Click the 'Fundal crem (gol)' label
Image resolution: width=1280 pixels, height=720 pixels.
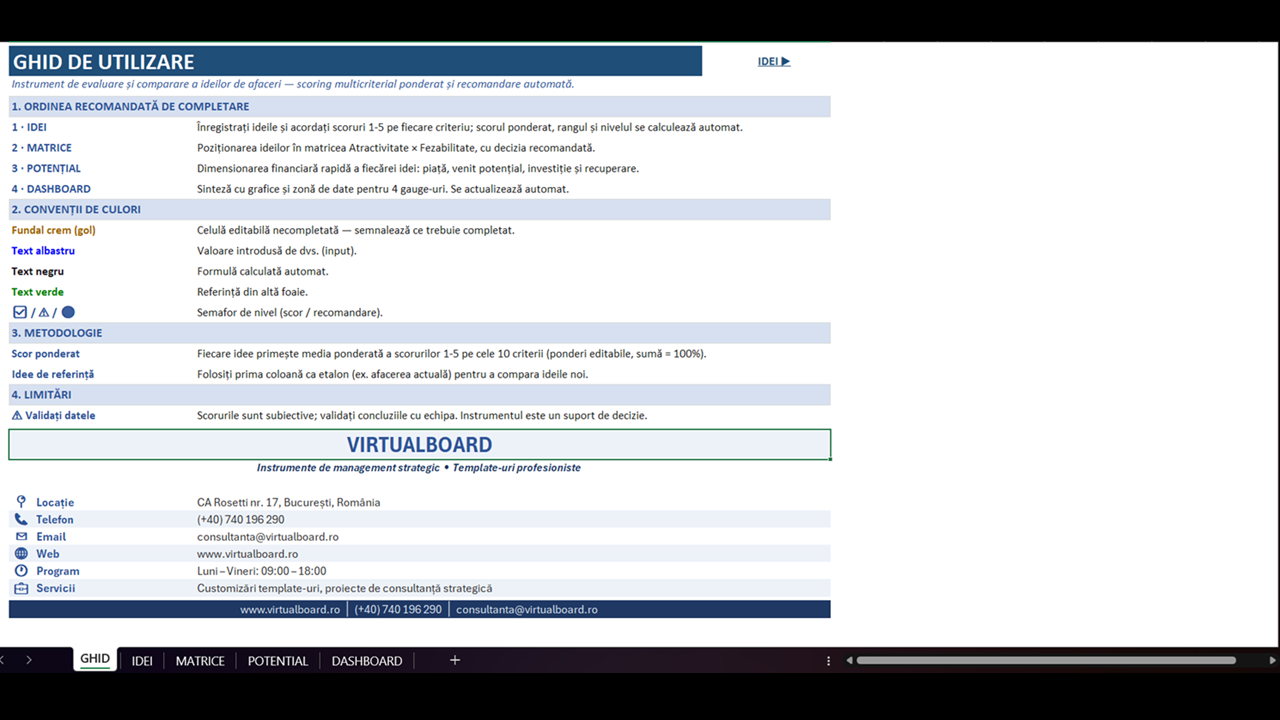pyautogui.click(x=53, y=230)
